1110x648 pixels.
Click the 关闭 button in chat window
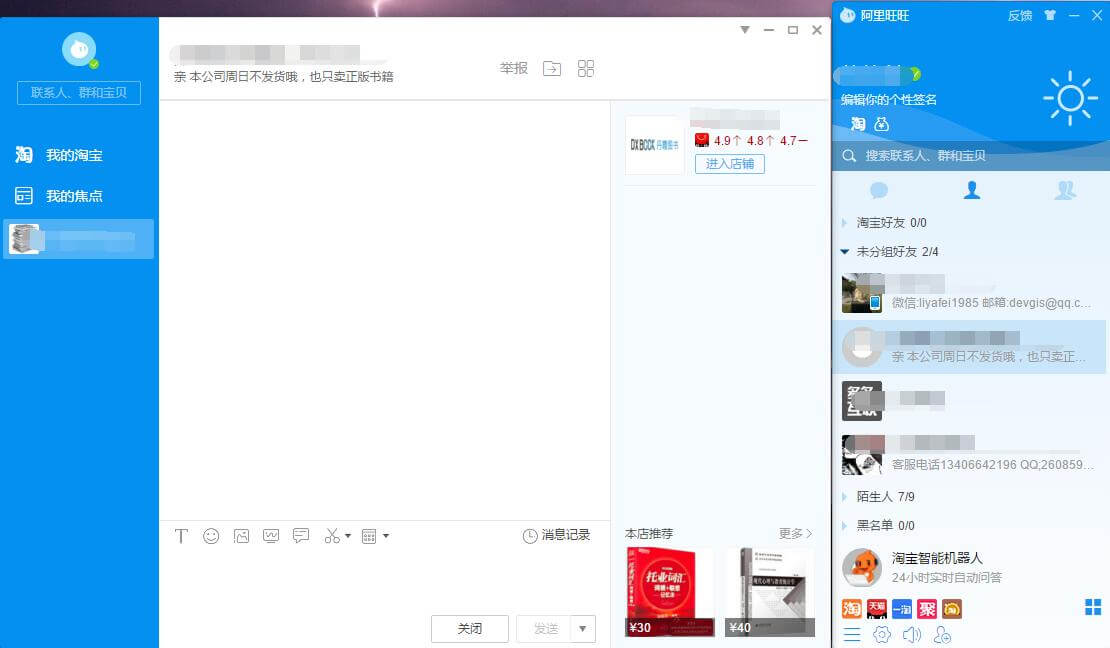[x=470, y=629]
